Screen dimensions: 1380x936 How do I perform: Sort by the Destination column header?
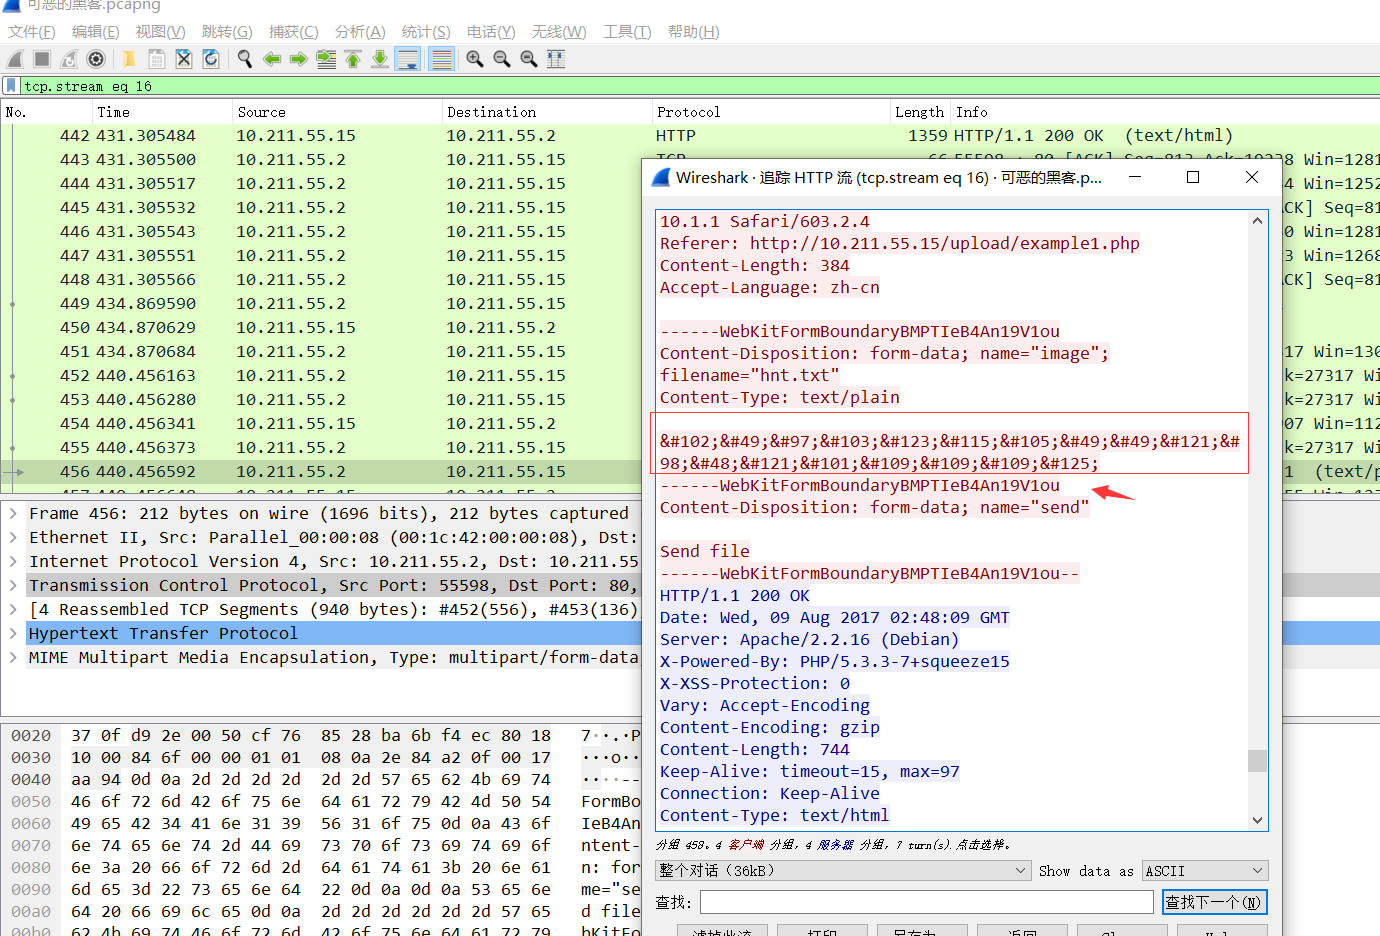547,112
